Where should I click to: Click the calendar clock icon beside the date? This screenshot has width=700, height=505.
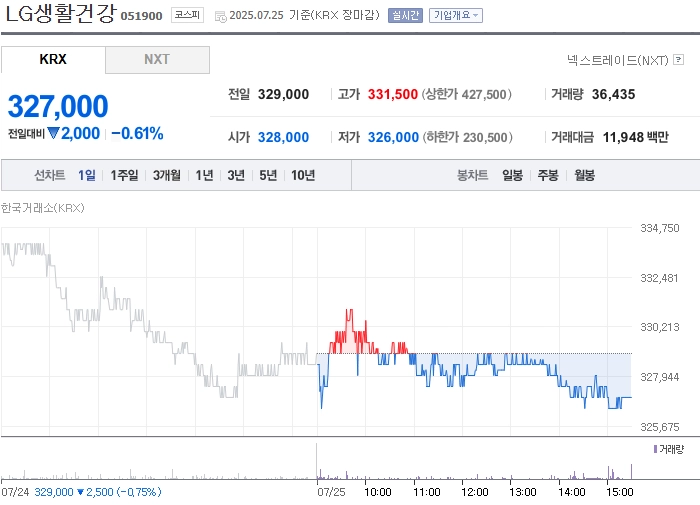click(x=221, y=17)
